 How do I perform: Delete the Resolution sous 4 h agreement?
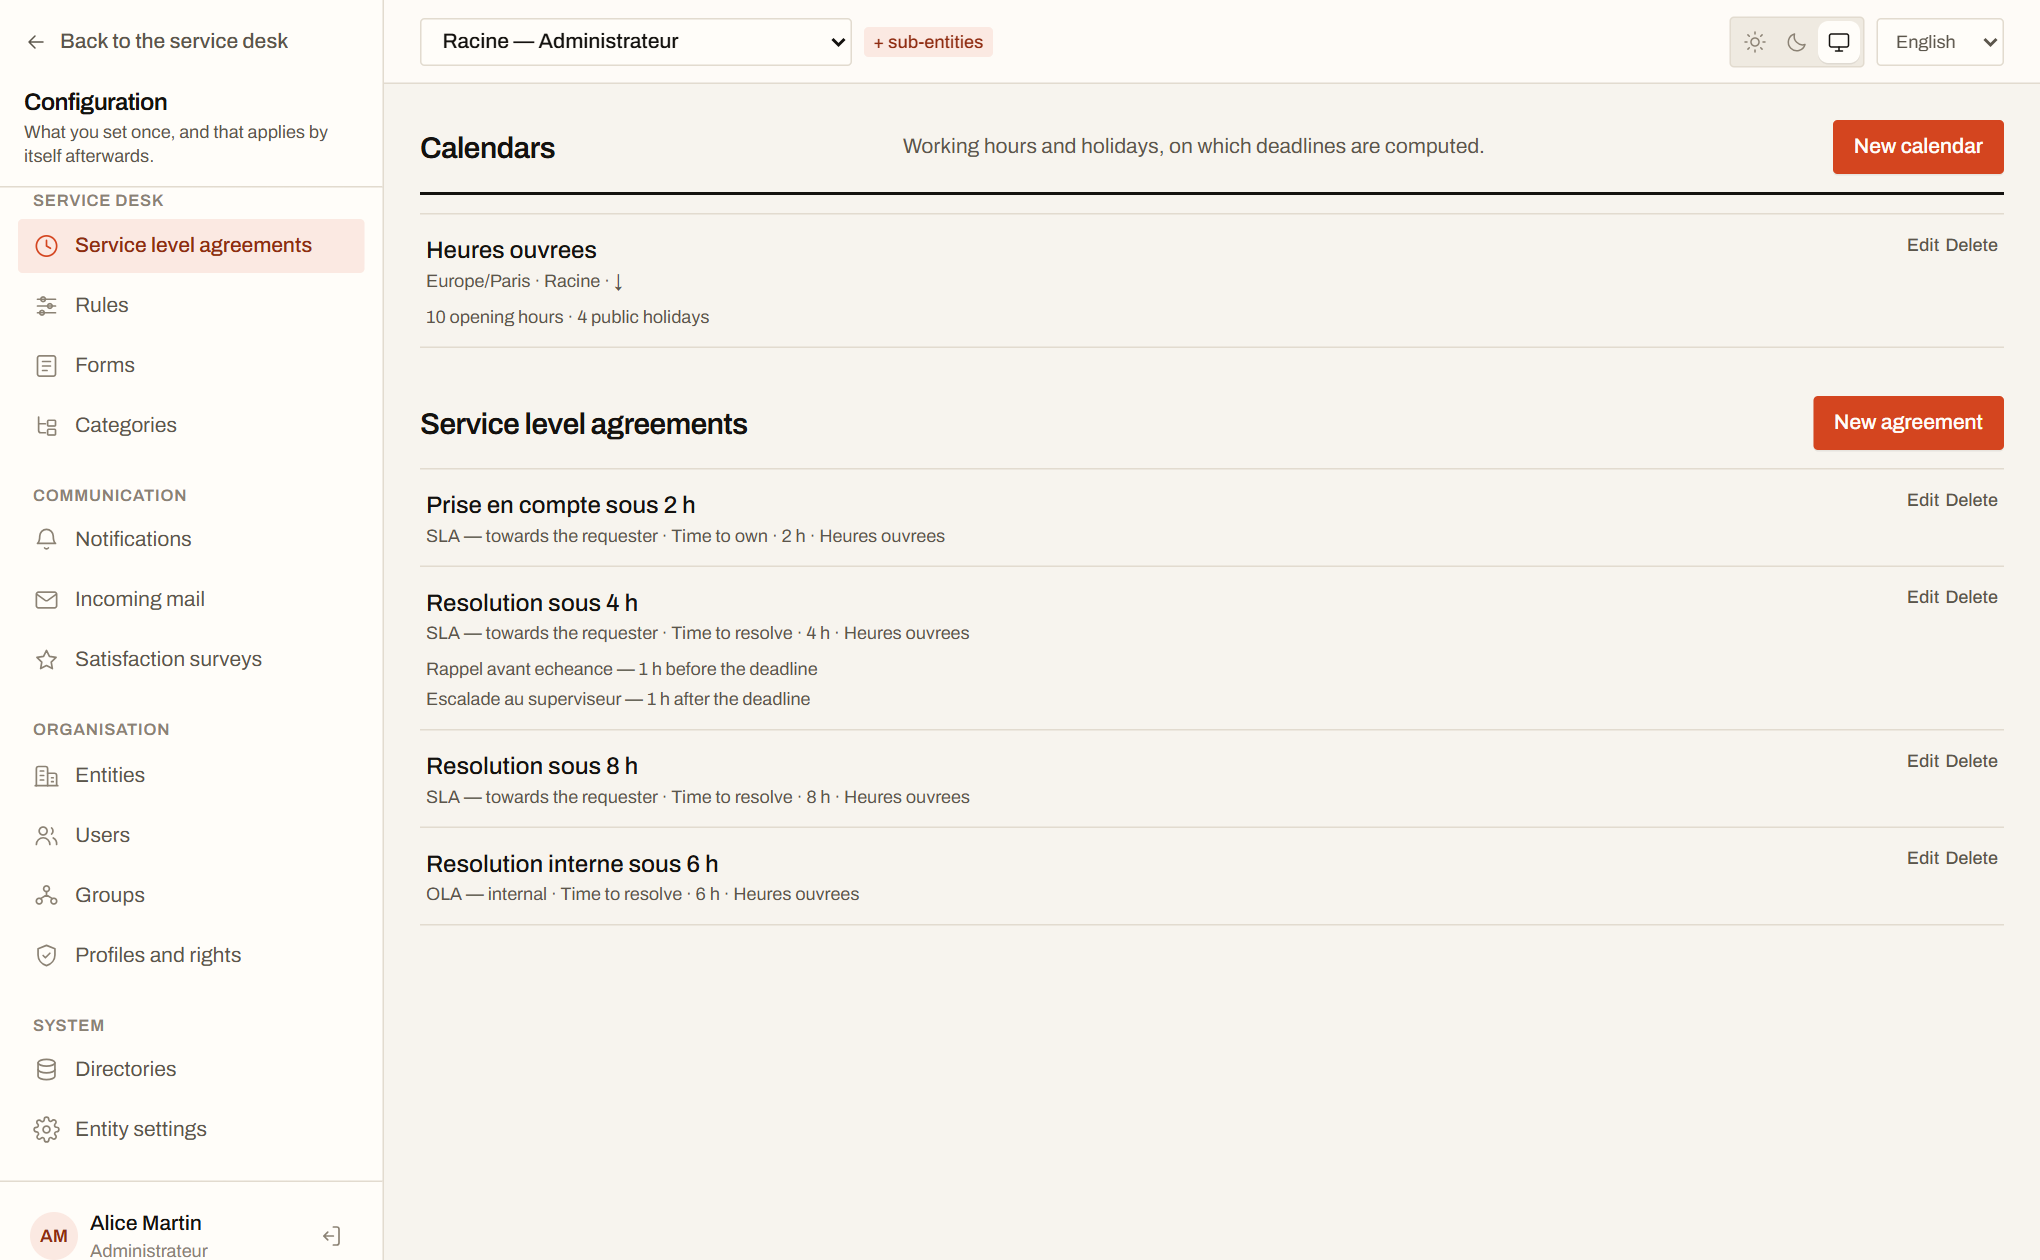[x=1972, y=597]
